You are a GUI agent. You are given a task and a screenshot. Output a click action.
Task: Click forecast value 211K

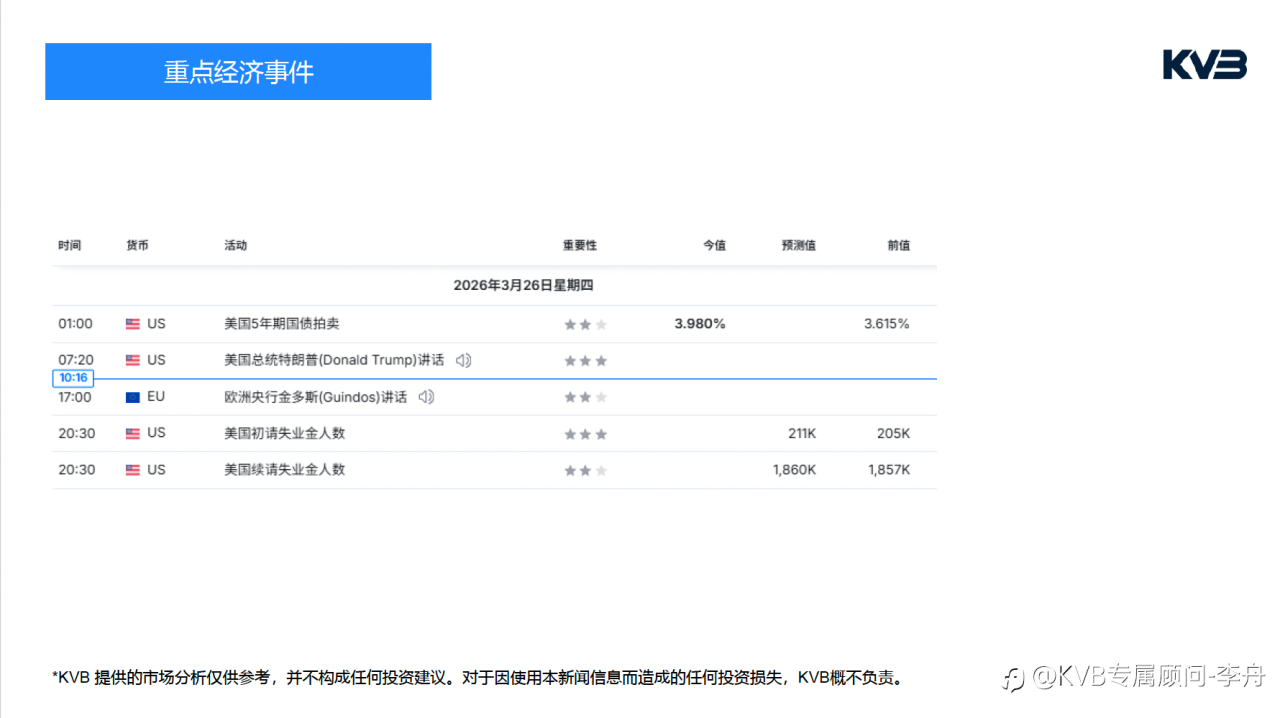click(x=802, y=434)
